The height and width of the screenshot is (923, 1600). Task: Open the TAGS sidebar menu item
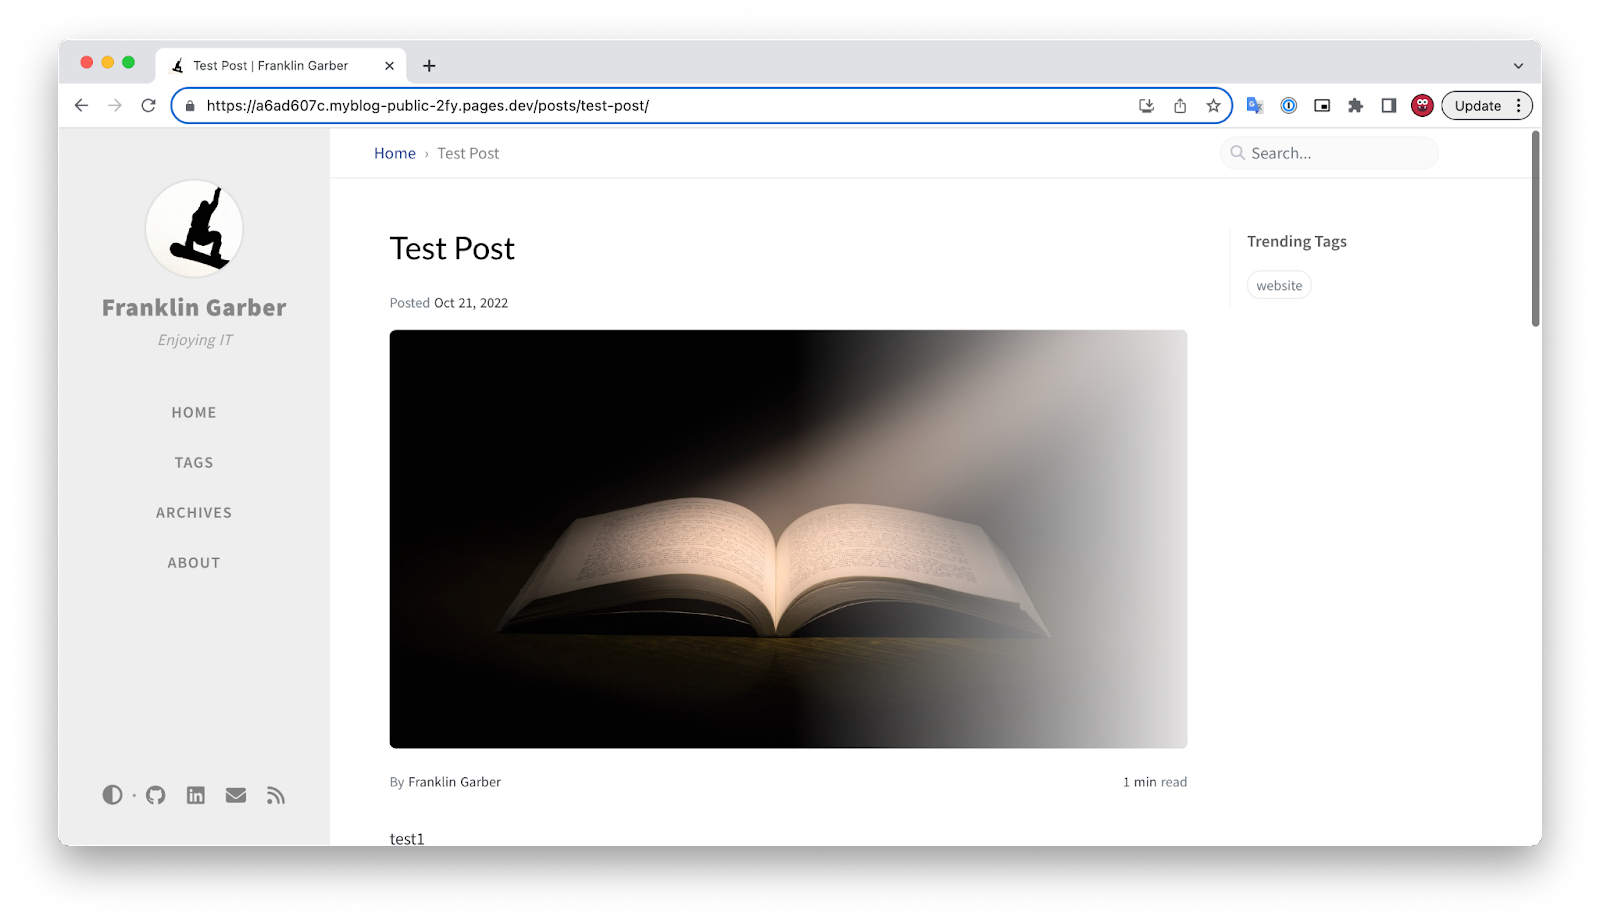click(194, 463)
